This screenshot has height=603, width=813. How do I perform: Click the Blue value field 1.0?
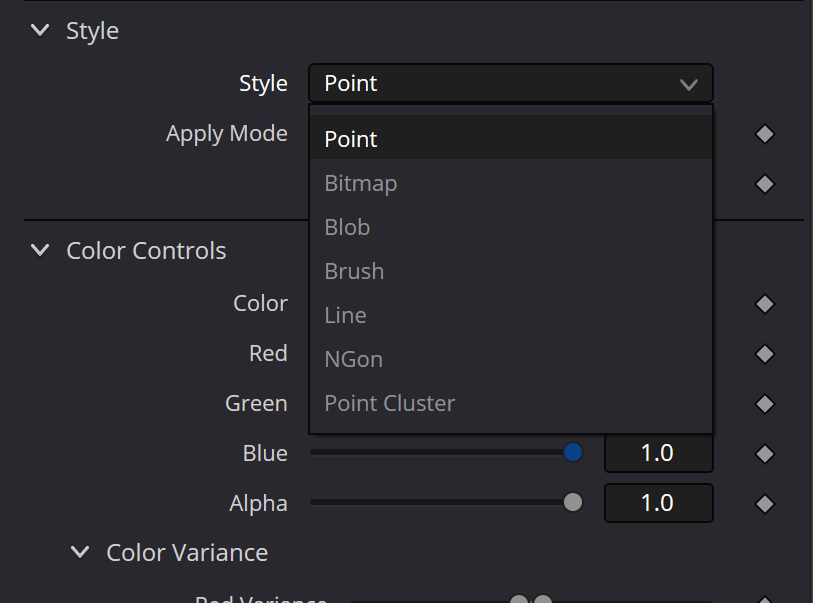(x=658, y=453)
